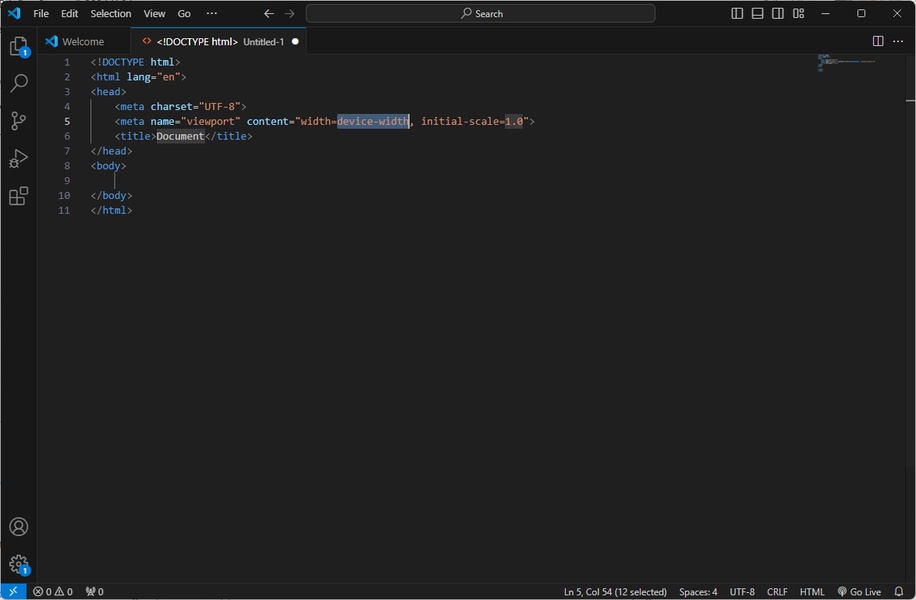Toggle the bottom panel layout button
This screenshot has height=600, width=916.
coord(757,14)
